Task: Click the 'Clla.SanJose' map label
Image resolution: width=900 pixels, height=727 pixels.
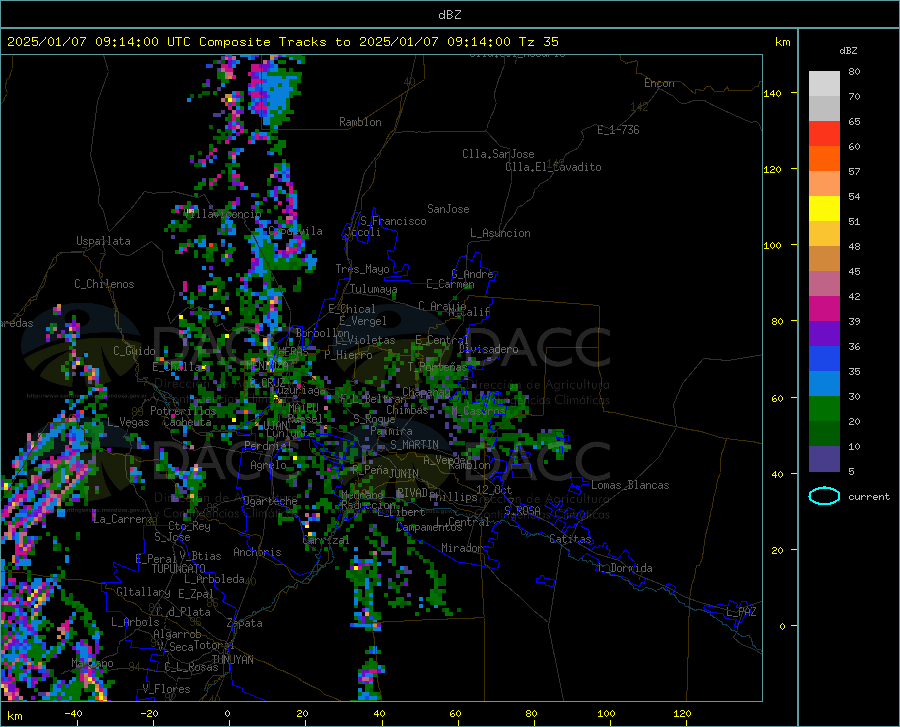Action: (498, 154)
